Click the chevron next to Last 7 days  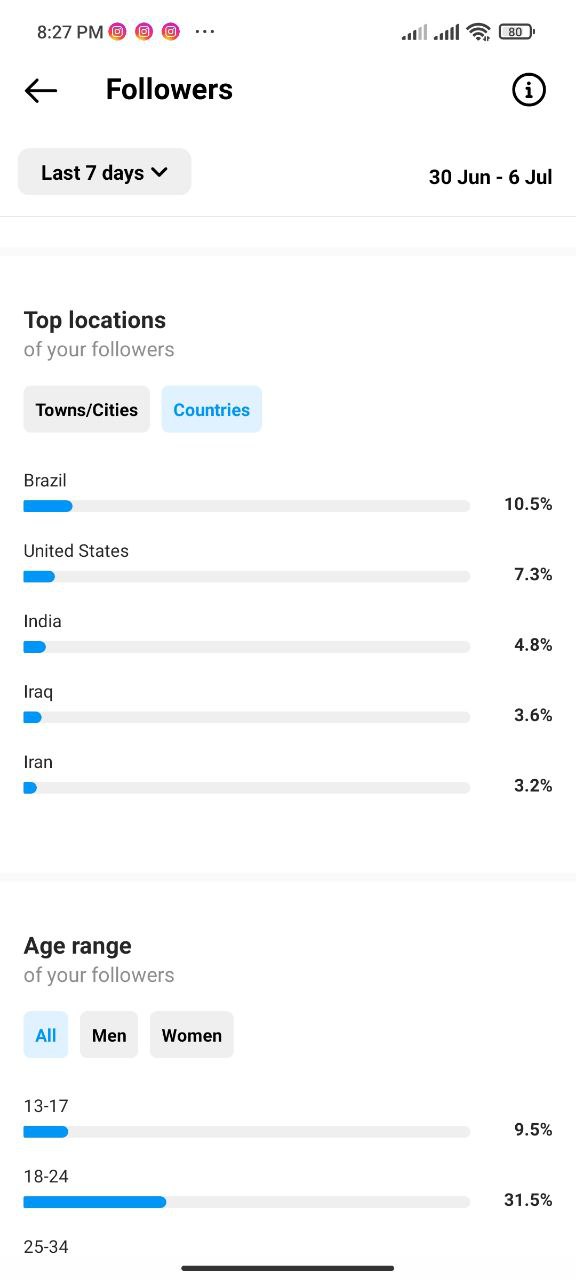[159, 173]
